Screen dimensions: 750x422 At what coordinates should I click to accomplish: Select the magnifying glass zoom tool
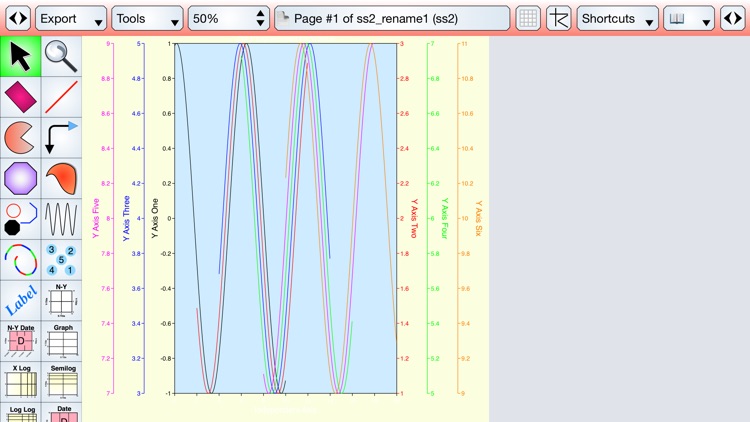(x=62, y=56)
